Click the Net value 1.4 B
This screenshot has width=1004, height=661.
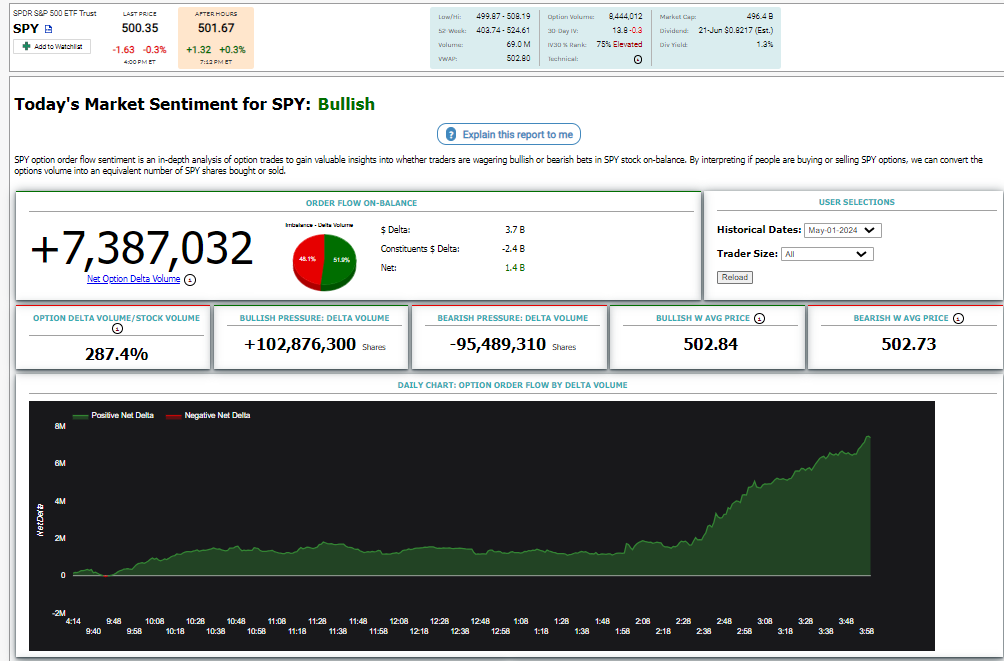point(515,268)
